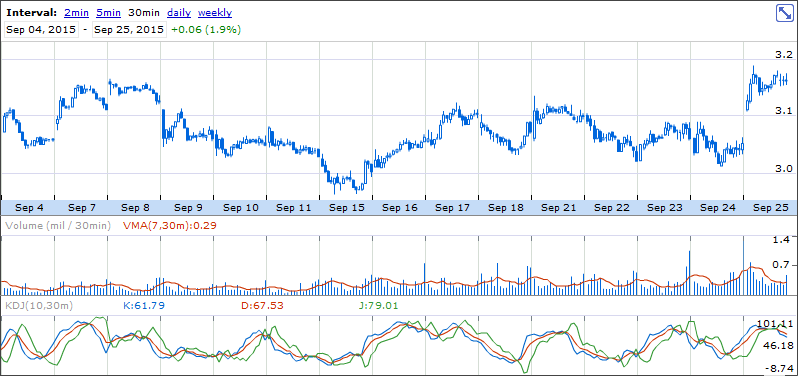Select the 30min interval
The image size is (798, 376).
coord(145,13)
